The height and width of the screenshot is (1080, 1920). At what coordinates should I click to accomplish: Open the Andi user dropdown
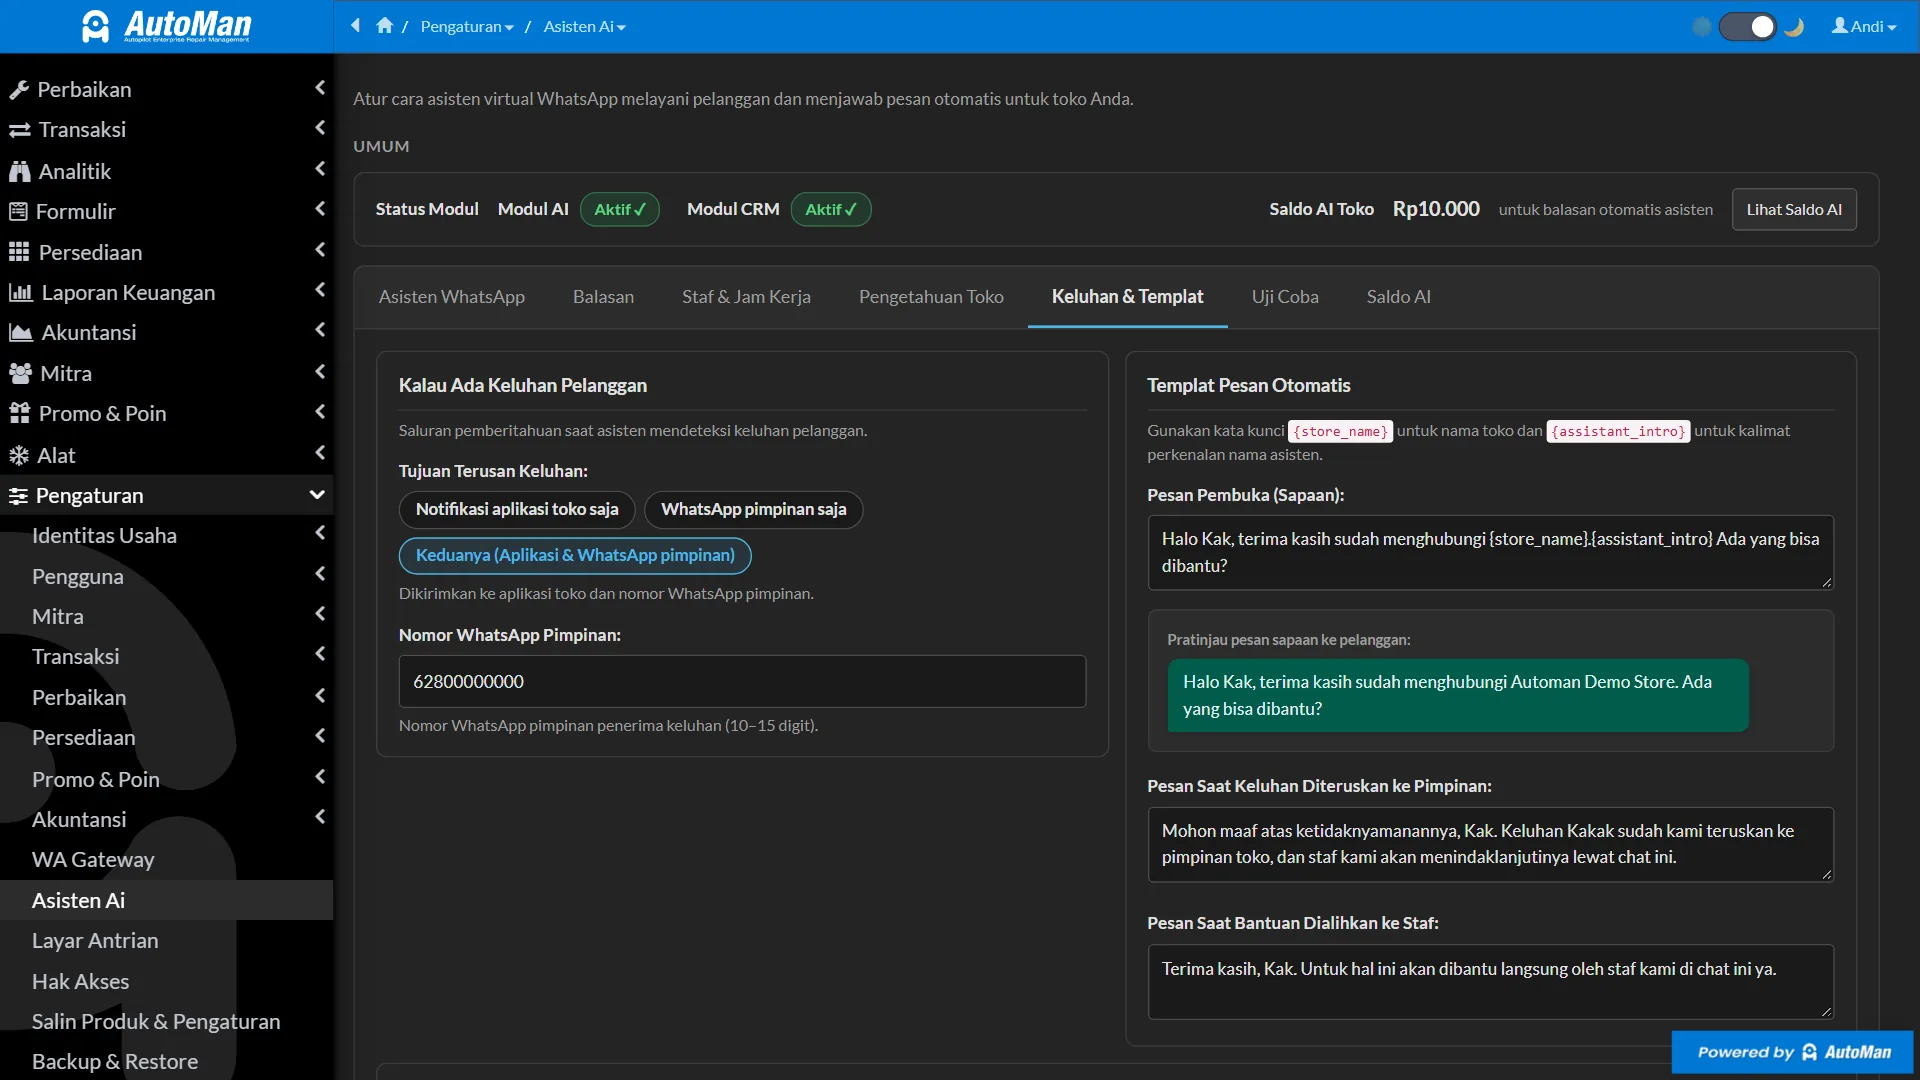(x=1863, y=27)
